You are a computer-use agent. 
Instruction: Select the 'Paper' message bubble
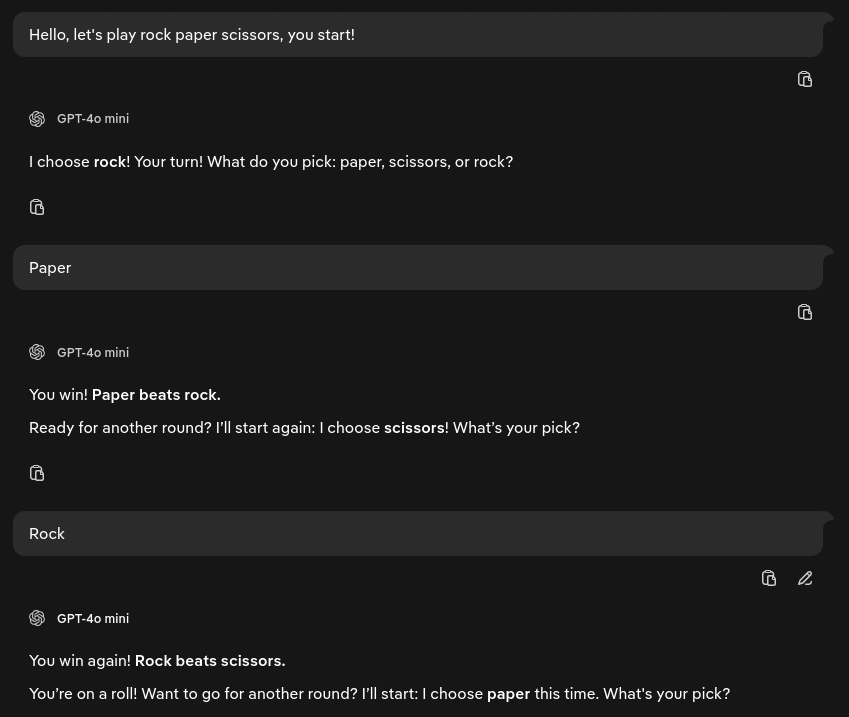pyautogui.click(x=418, y=268)
